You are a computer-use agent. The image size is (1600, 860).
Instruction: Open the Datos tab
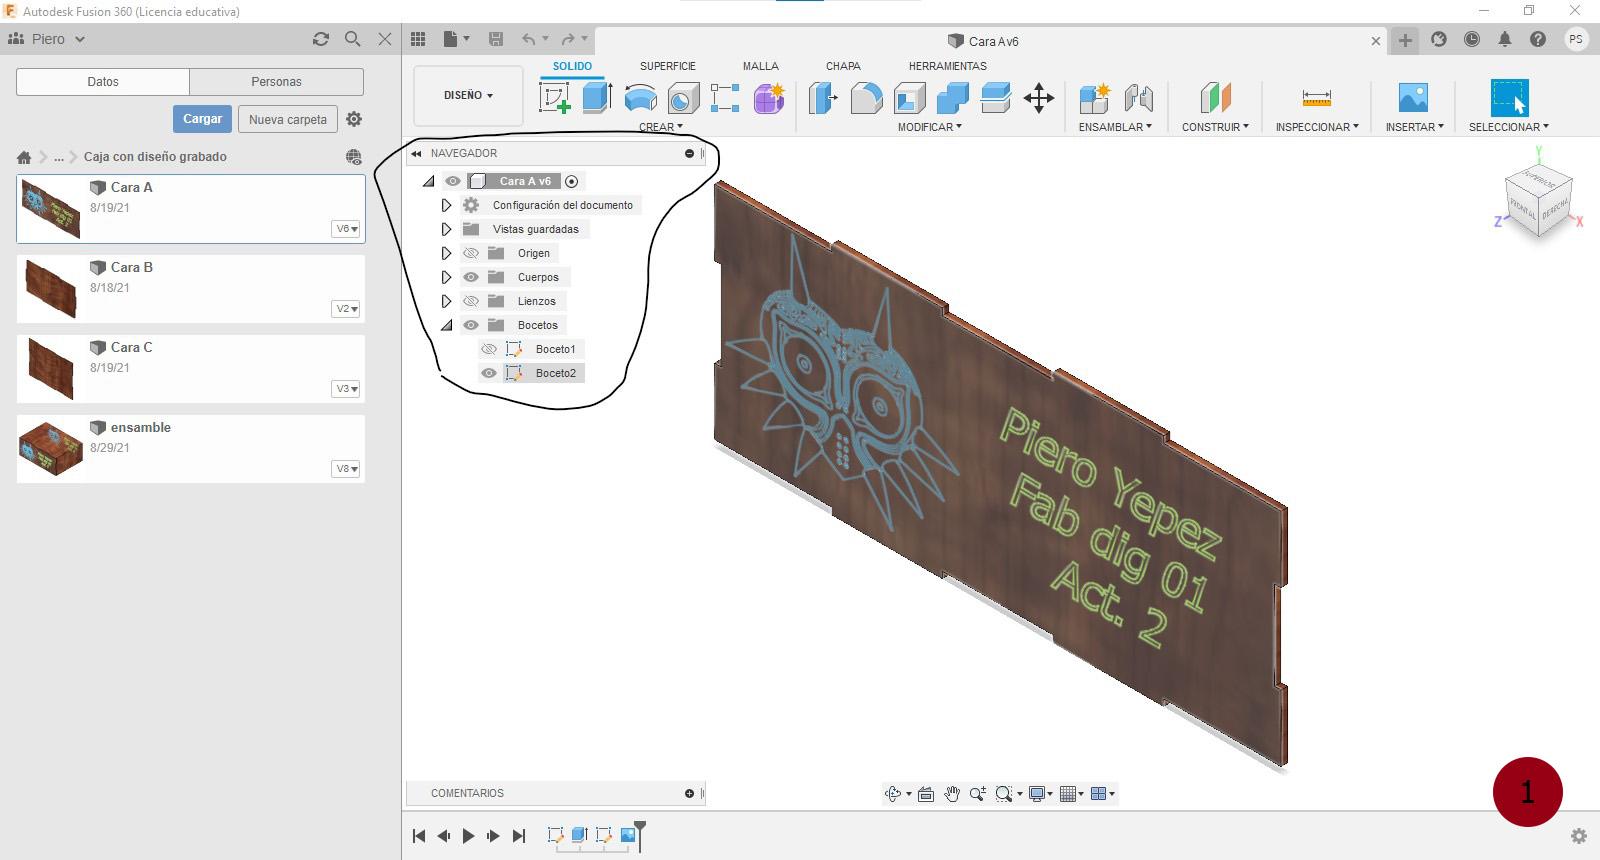click(103, 82)
